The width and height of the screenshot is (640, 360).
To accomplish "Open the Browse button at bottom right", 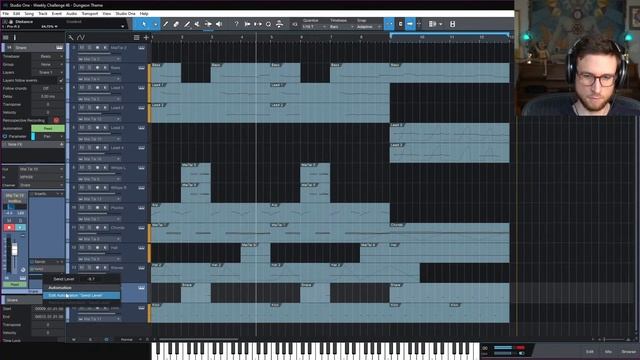I will [629, 351].
